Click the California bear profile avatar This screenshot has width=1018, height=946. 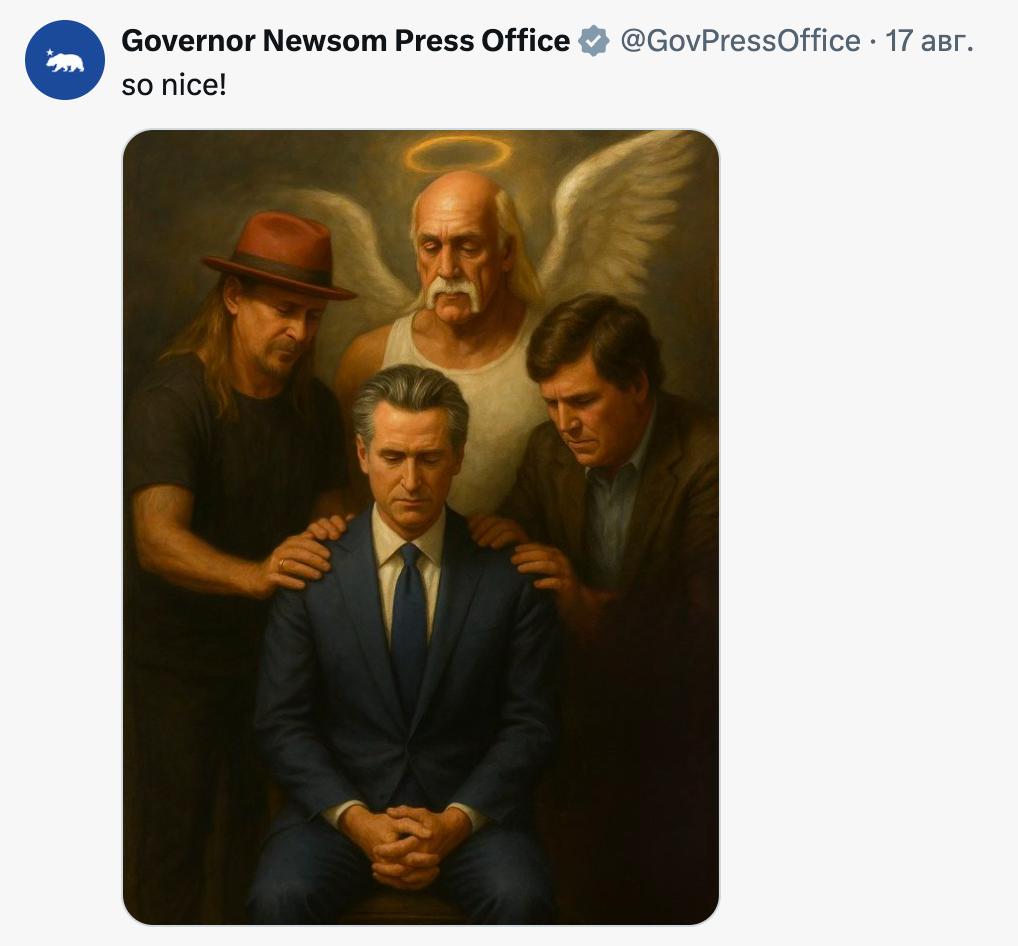point(65,60)
